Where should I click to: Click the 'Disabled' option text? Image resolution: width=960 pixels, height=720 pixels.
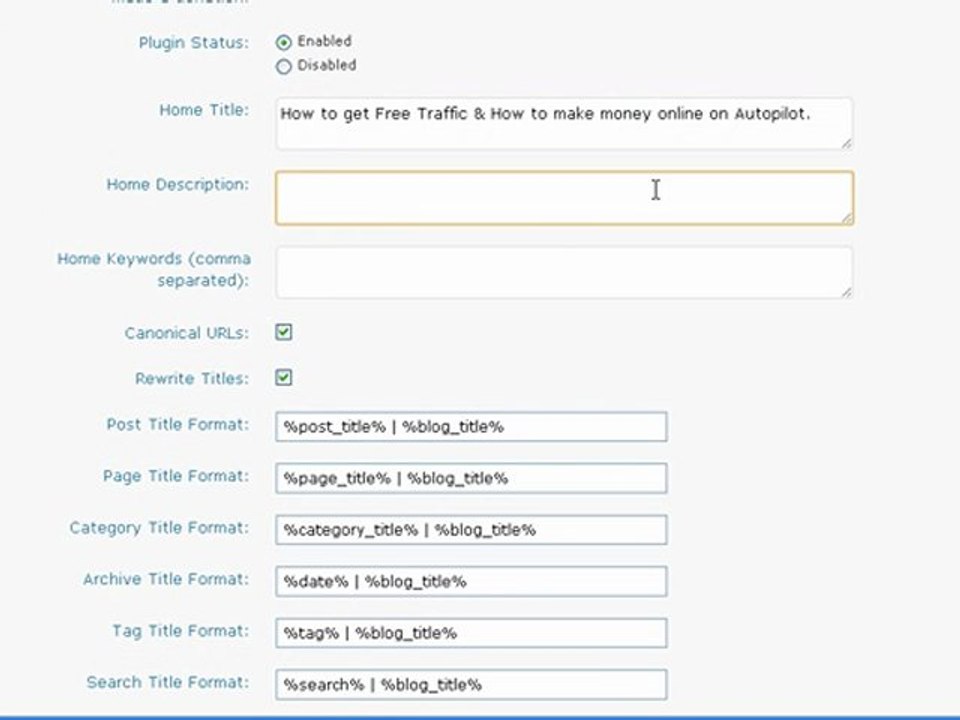point(327,65)
